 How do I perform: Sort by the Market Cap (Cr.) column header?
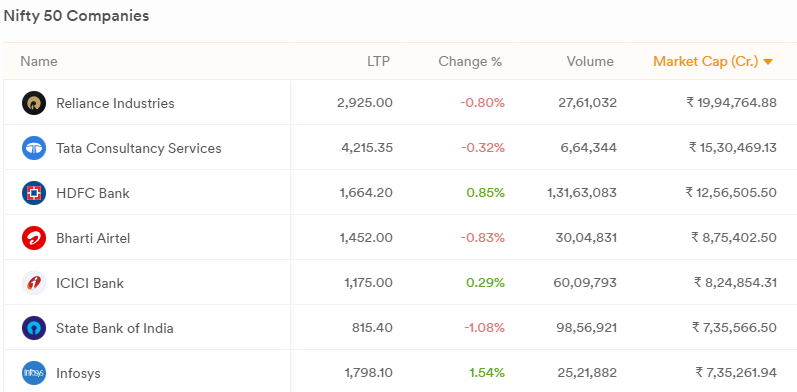(706, 62)
